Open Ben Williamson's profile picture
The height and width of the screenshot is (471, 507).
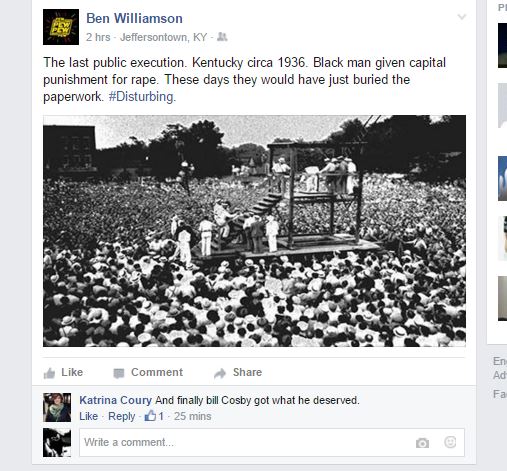pyautogui.click(x=61, y=27)
